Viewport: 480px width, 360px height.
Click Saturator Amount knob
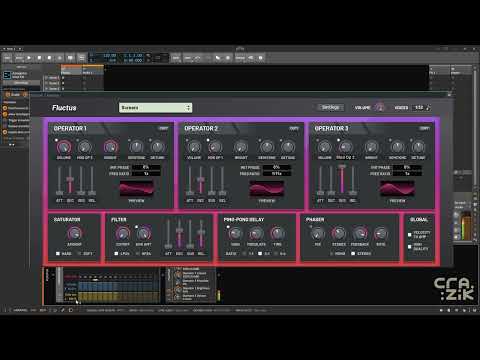coord(74,233)
